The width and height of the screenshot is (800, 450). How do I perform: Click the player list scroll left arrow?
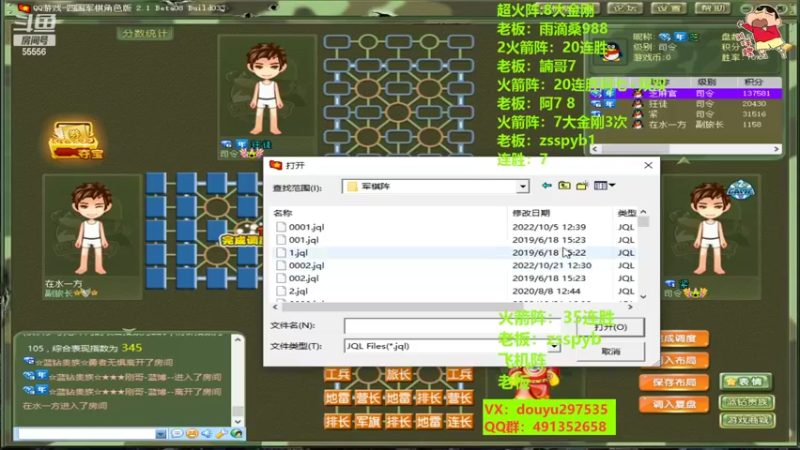point(595,149)
